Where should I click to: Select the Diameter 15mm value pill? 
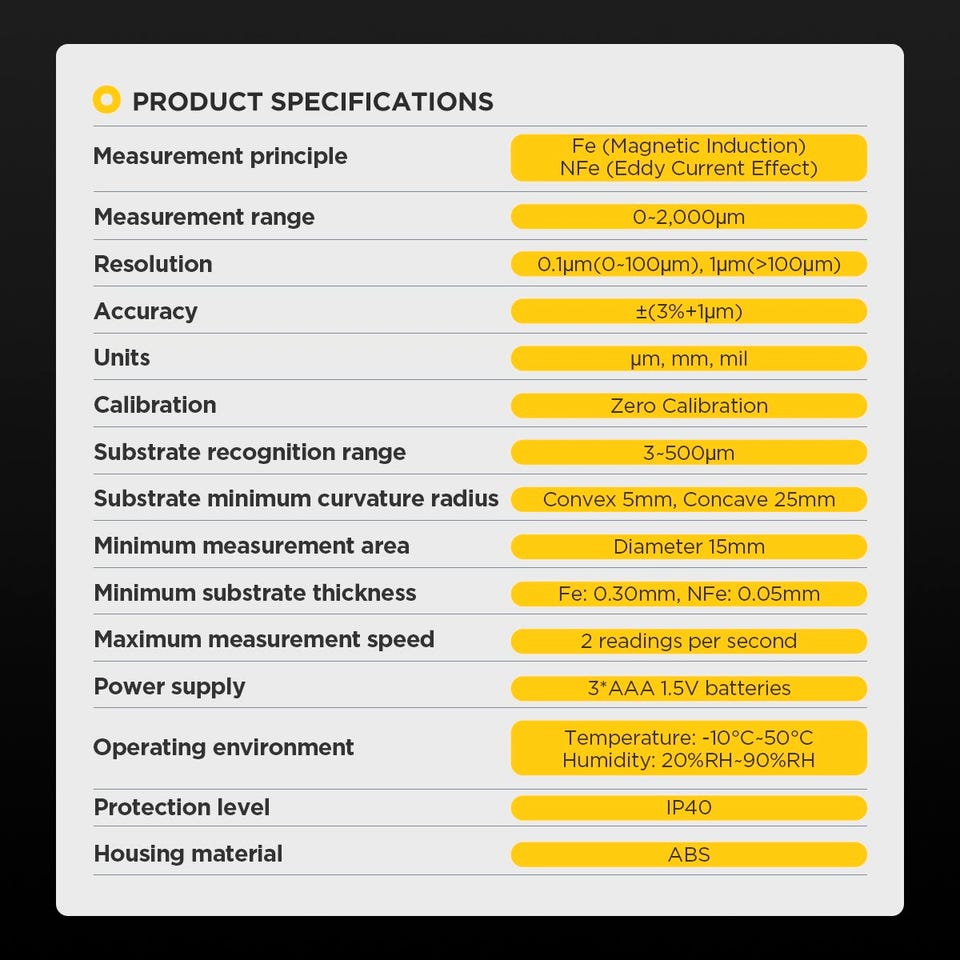689,547
